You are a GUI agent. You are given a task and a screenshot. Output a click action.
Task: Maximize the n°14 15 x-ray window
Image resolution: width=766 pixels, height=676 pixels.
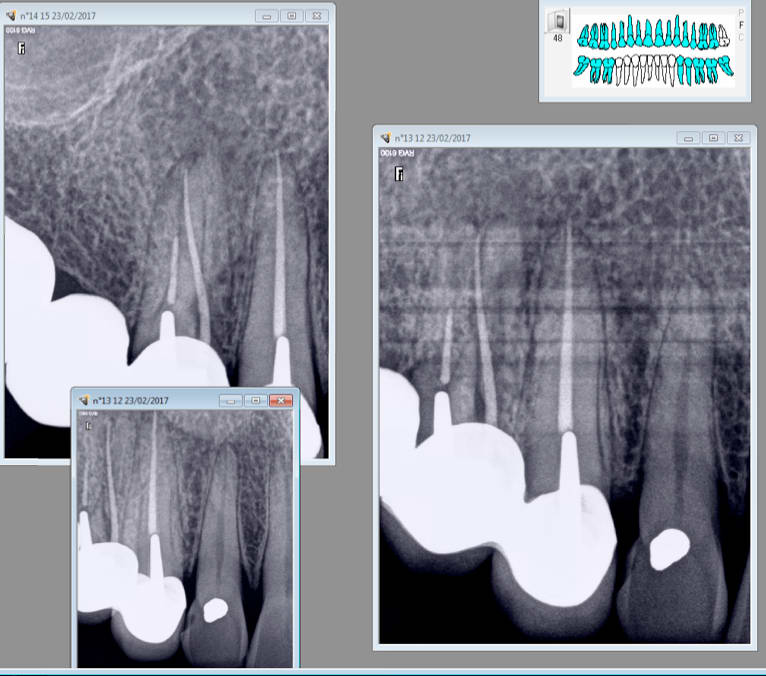tap(291, 16)
